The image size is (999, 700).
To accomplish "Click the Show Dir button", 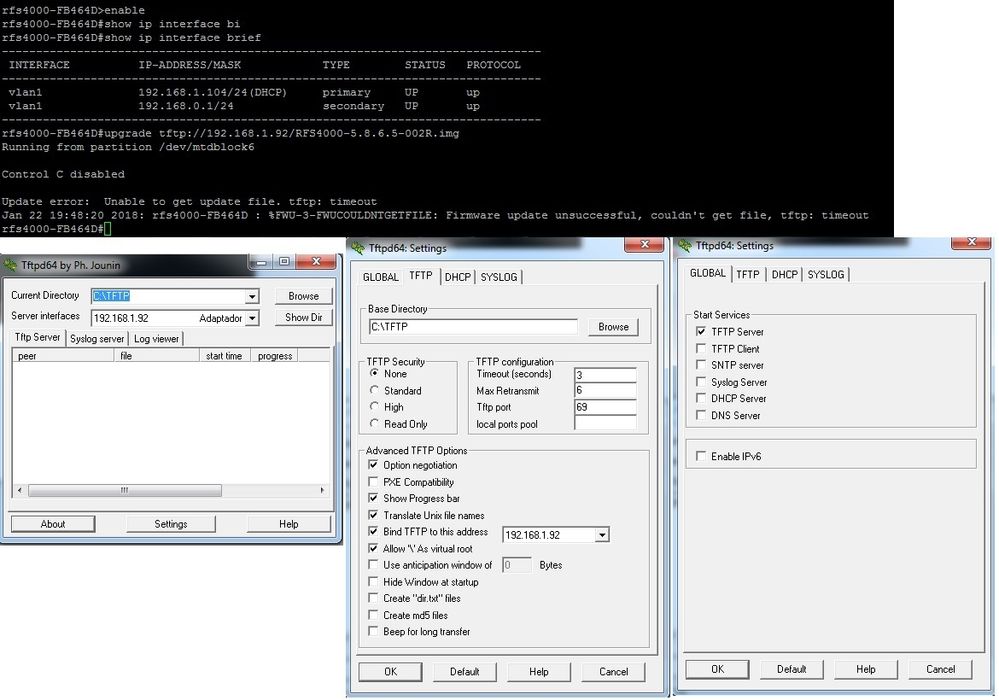I will 303,318.
